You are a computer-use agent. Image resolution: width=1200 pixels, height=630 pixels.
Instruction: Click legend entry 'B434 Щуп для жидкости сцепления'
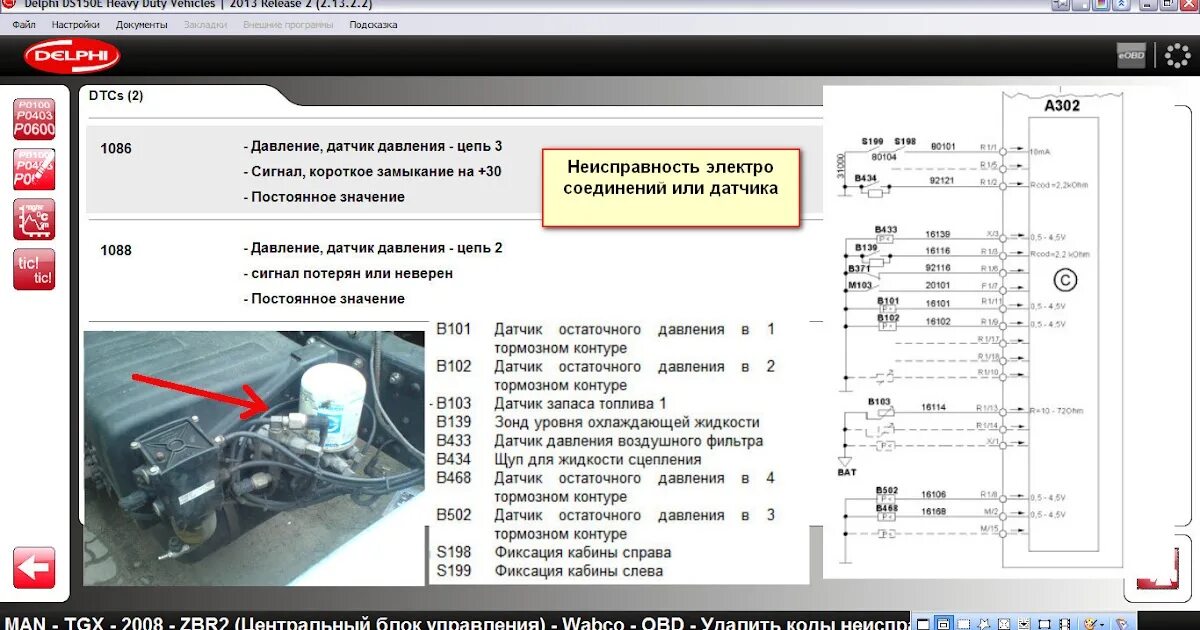[569, 459]
